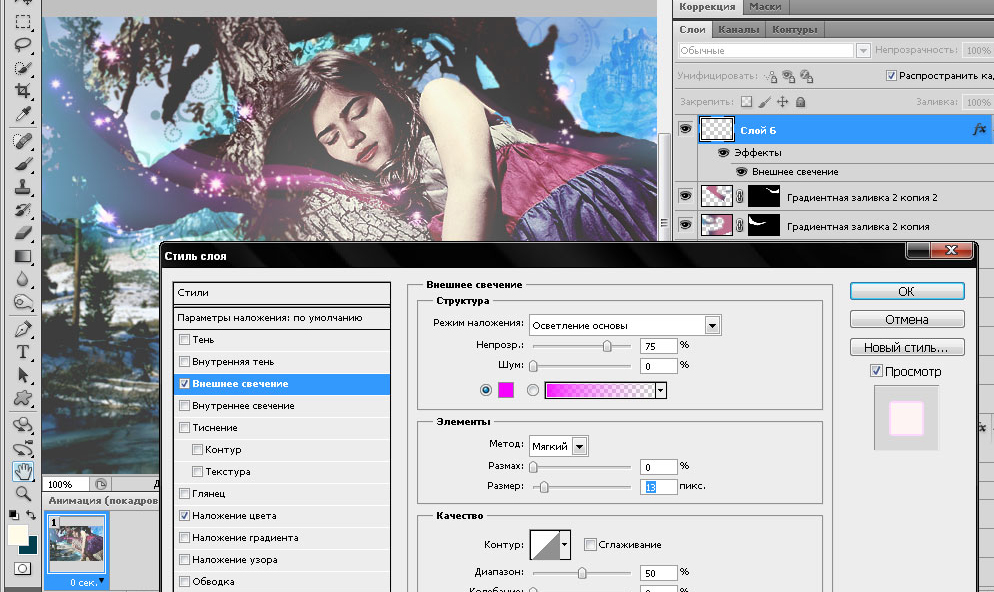Select the Hand tool
The height and width of the screenshot is (592, 994).
pyautogui.click(x=23, y=471)
